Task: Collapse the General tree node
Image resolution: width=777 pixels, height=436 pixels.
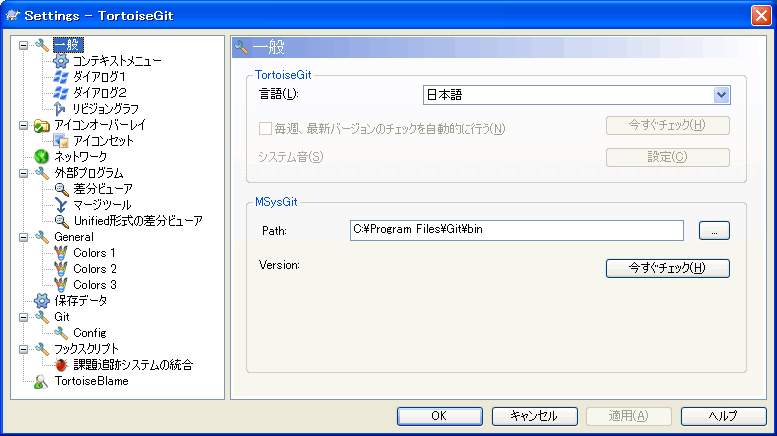Action: pyautogui.click(x=23, y=237)
